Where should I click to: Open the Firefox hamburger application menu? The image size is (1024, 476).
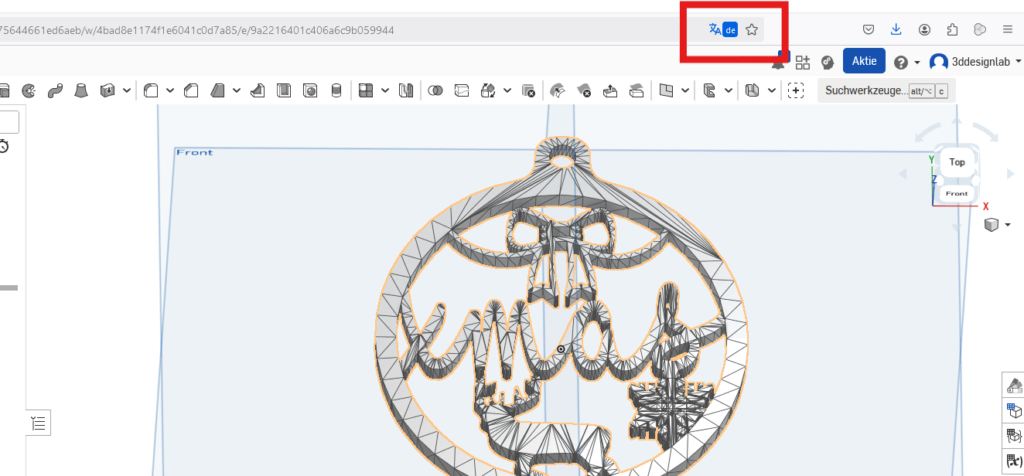(x=1008, y=29)
